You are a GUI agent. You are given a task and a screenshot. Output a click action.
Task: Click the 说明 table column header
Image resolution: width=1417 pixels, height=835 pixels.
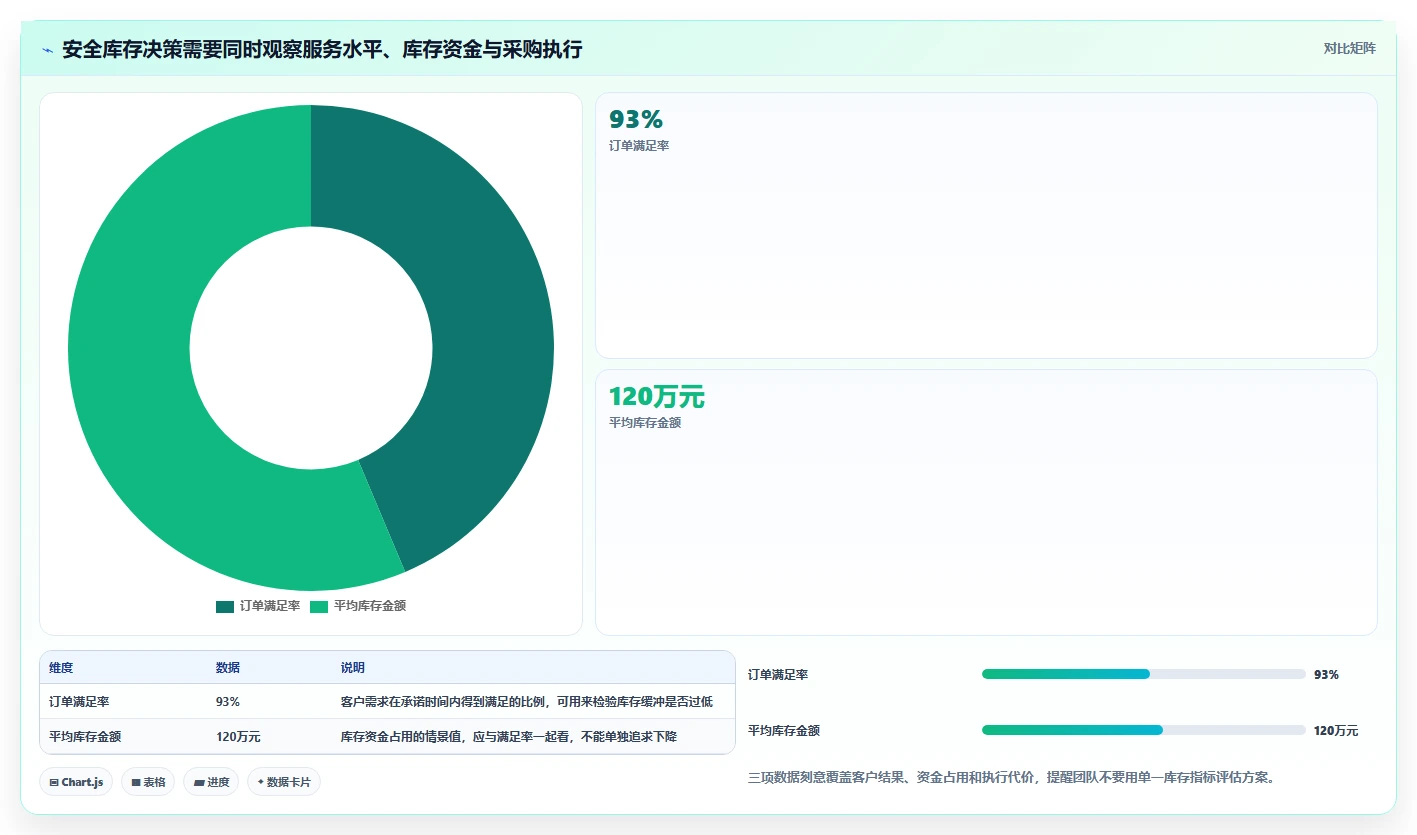[x=353, y=668]
